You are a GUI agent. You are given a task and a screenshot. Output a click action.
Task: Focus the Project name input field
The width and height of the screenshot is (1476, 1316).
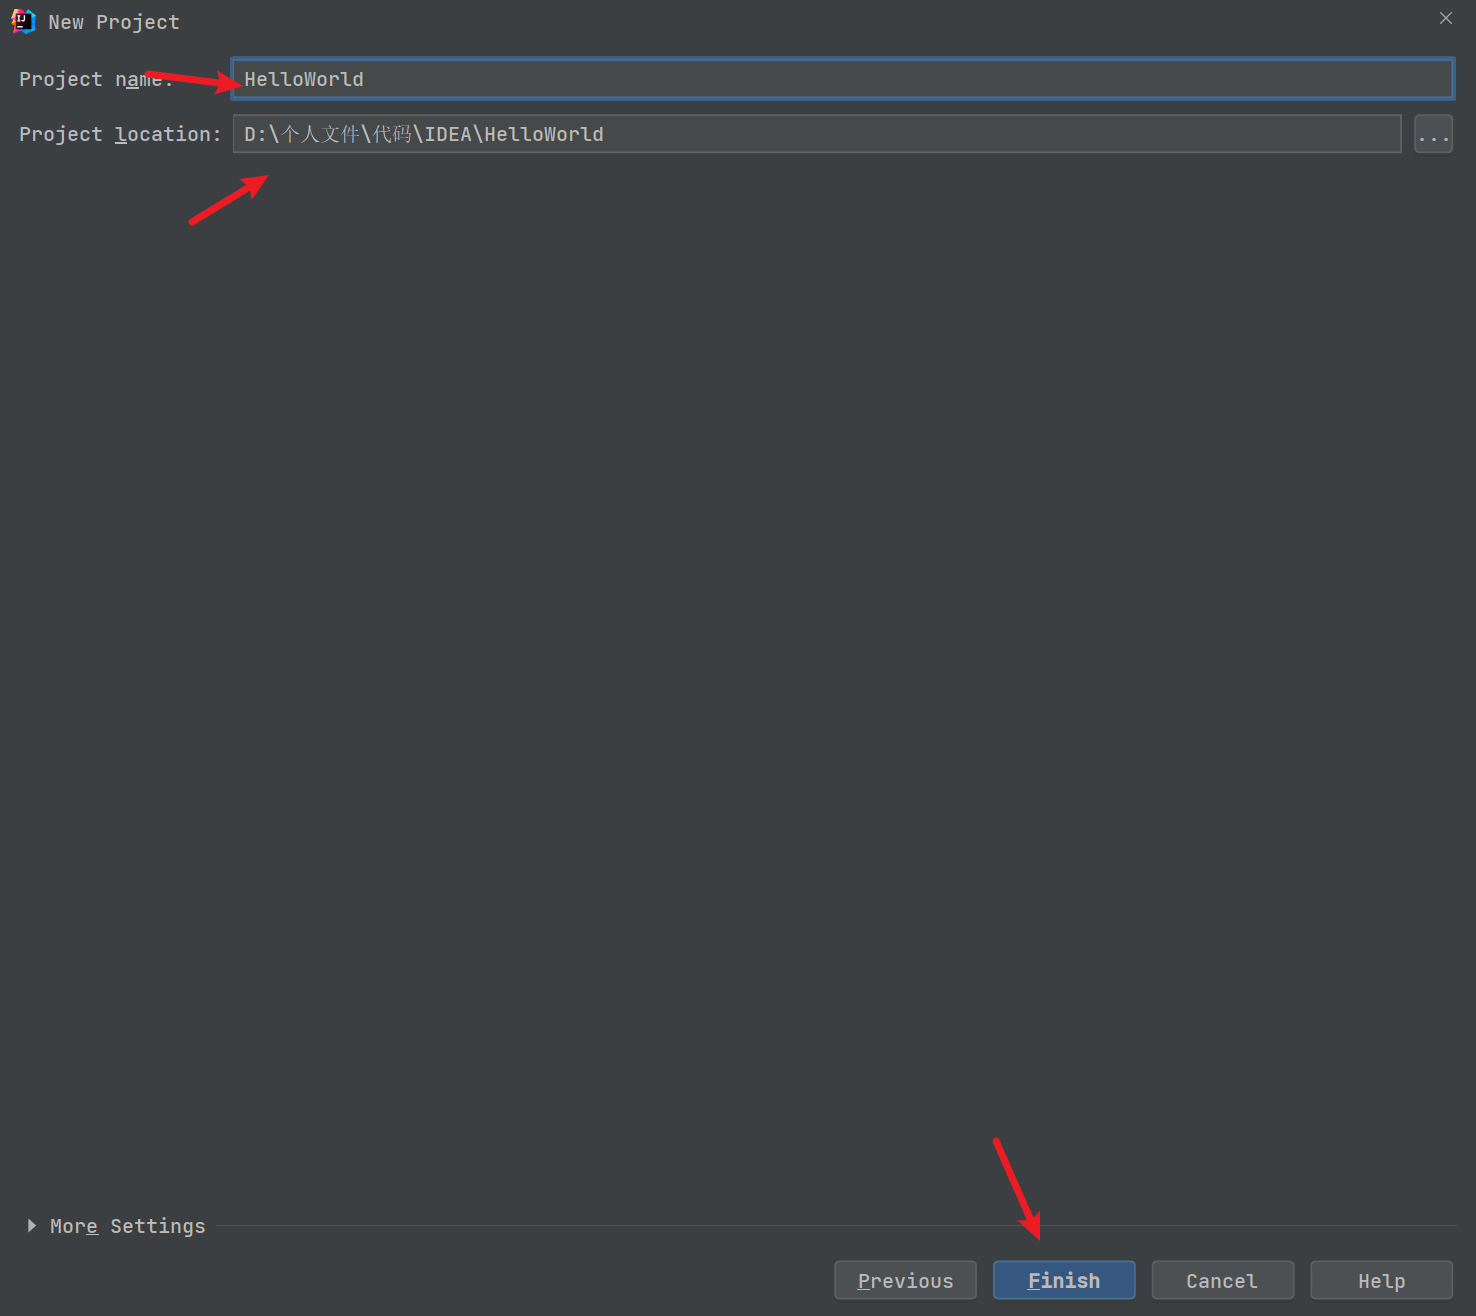tap(840, 79)
